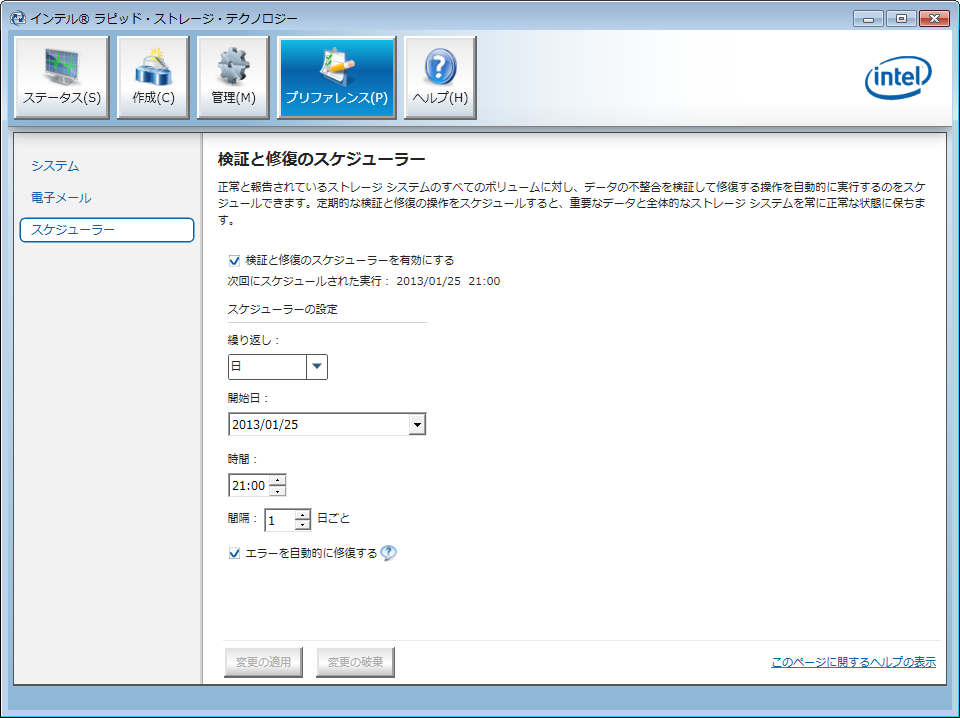
Task: Click the 変更の適用 button
Action: [x=263, y=662]
